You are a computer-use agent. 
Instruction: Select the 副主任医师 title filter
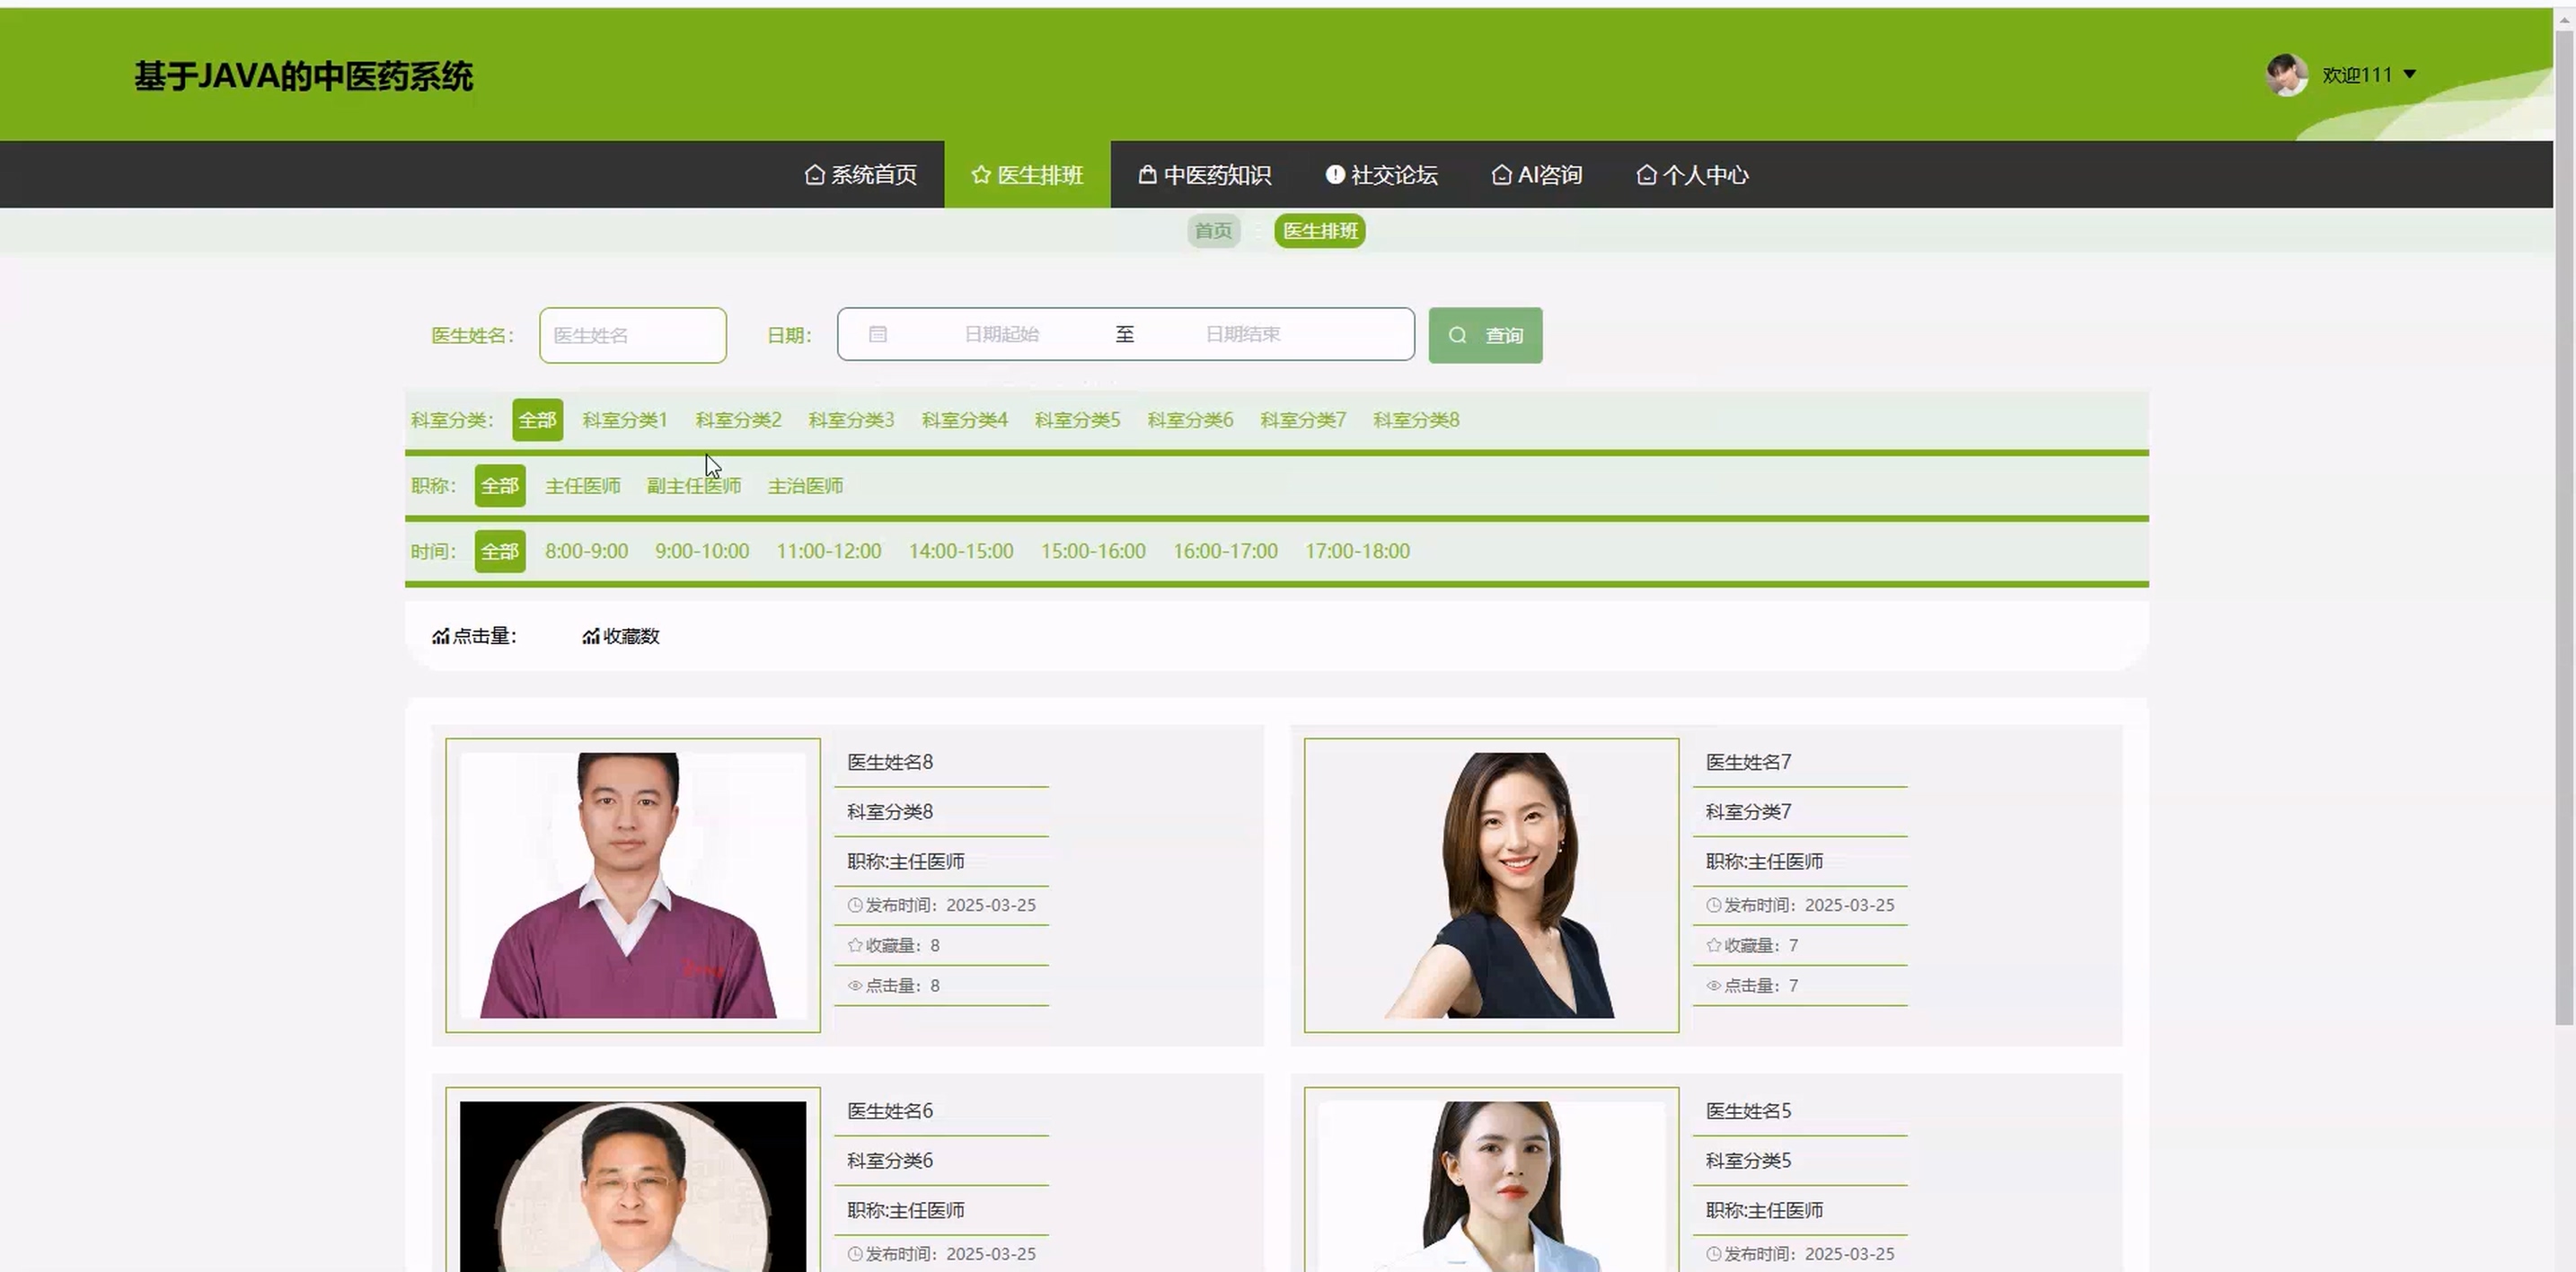pos(693,486)
